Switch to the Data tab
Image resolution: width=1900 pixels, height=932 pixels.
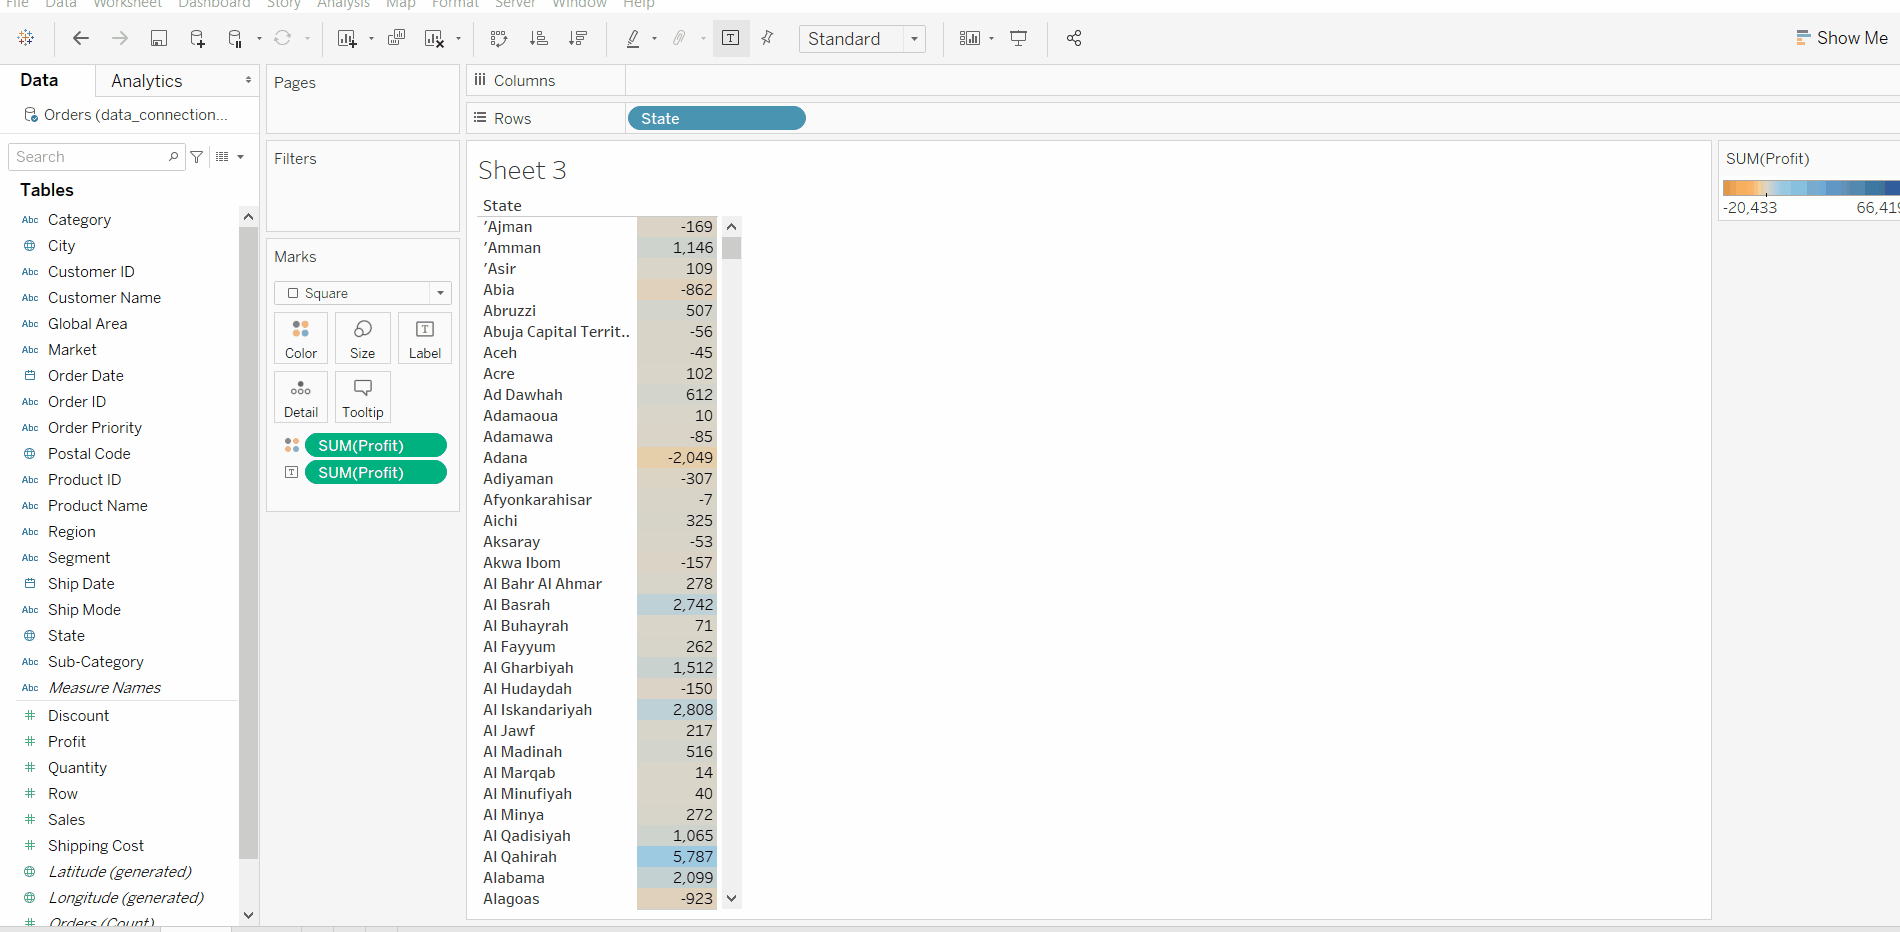pyautogui.click(x=39, y=80)
